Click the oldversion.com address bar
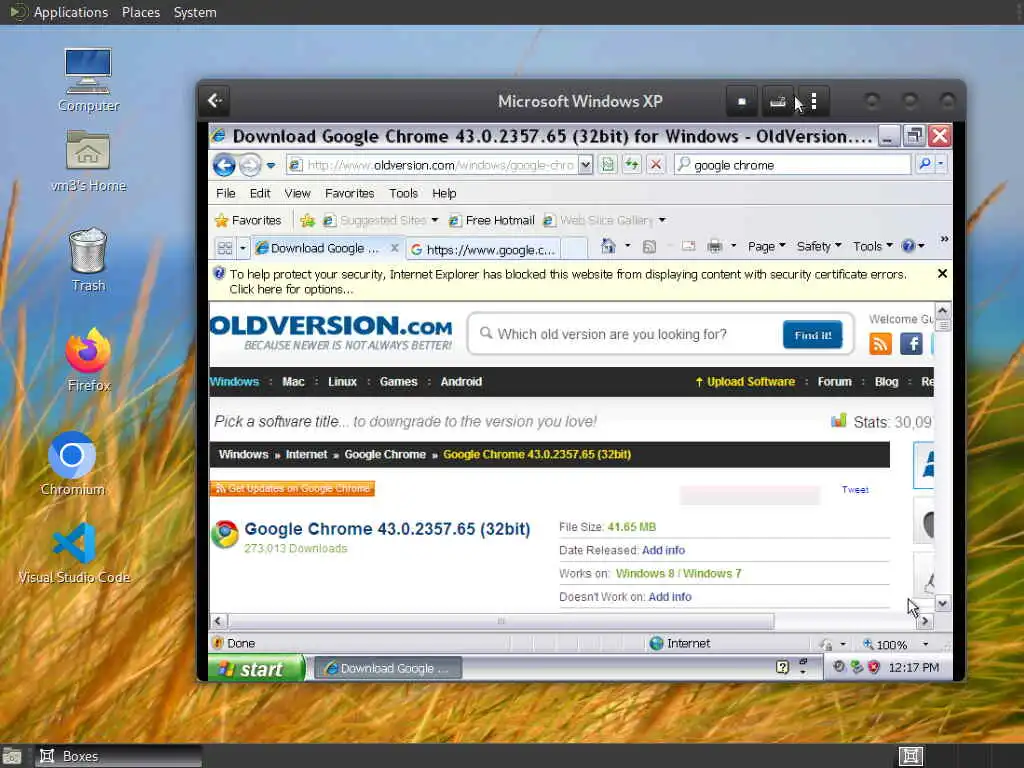This screenshot has width=1024, height=768. pyautogui.click(x=432, y=165)
